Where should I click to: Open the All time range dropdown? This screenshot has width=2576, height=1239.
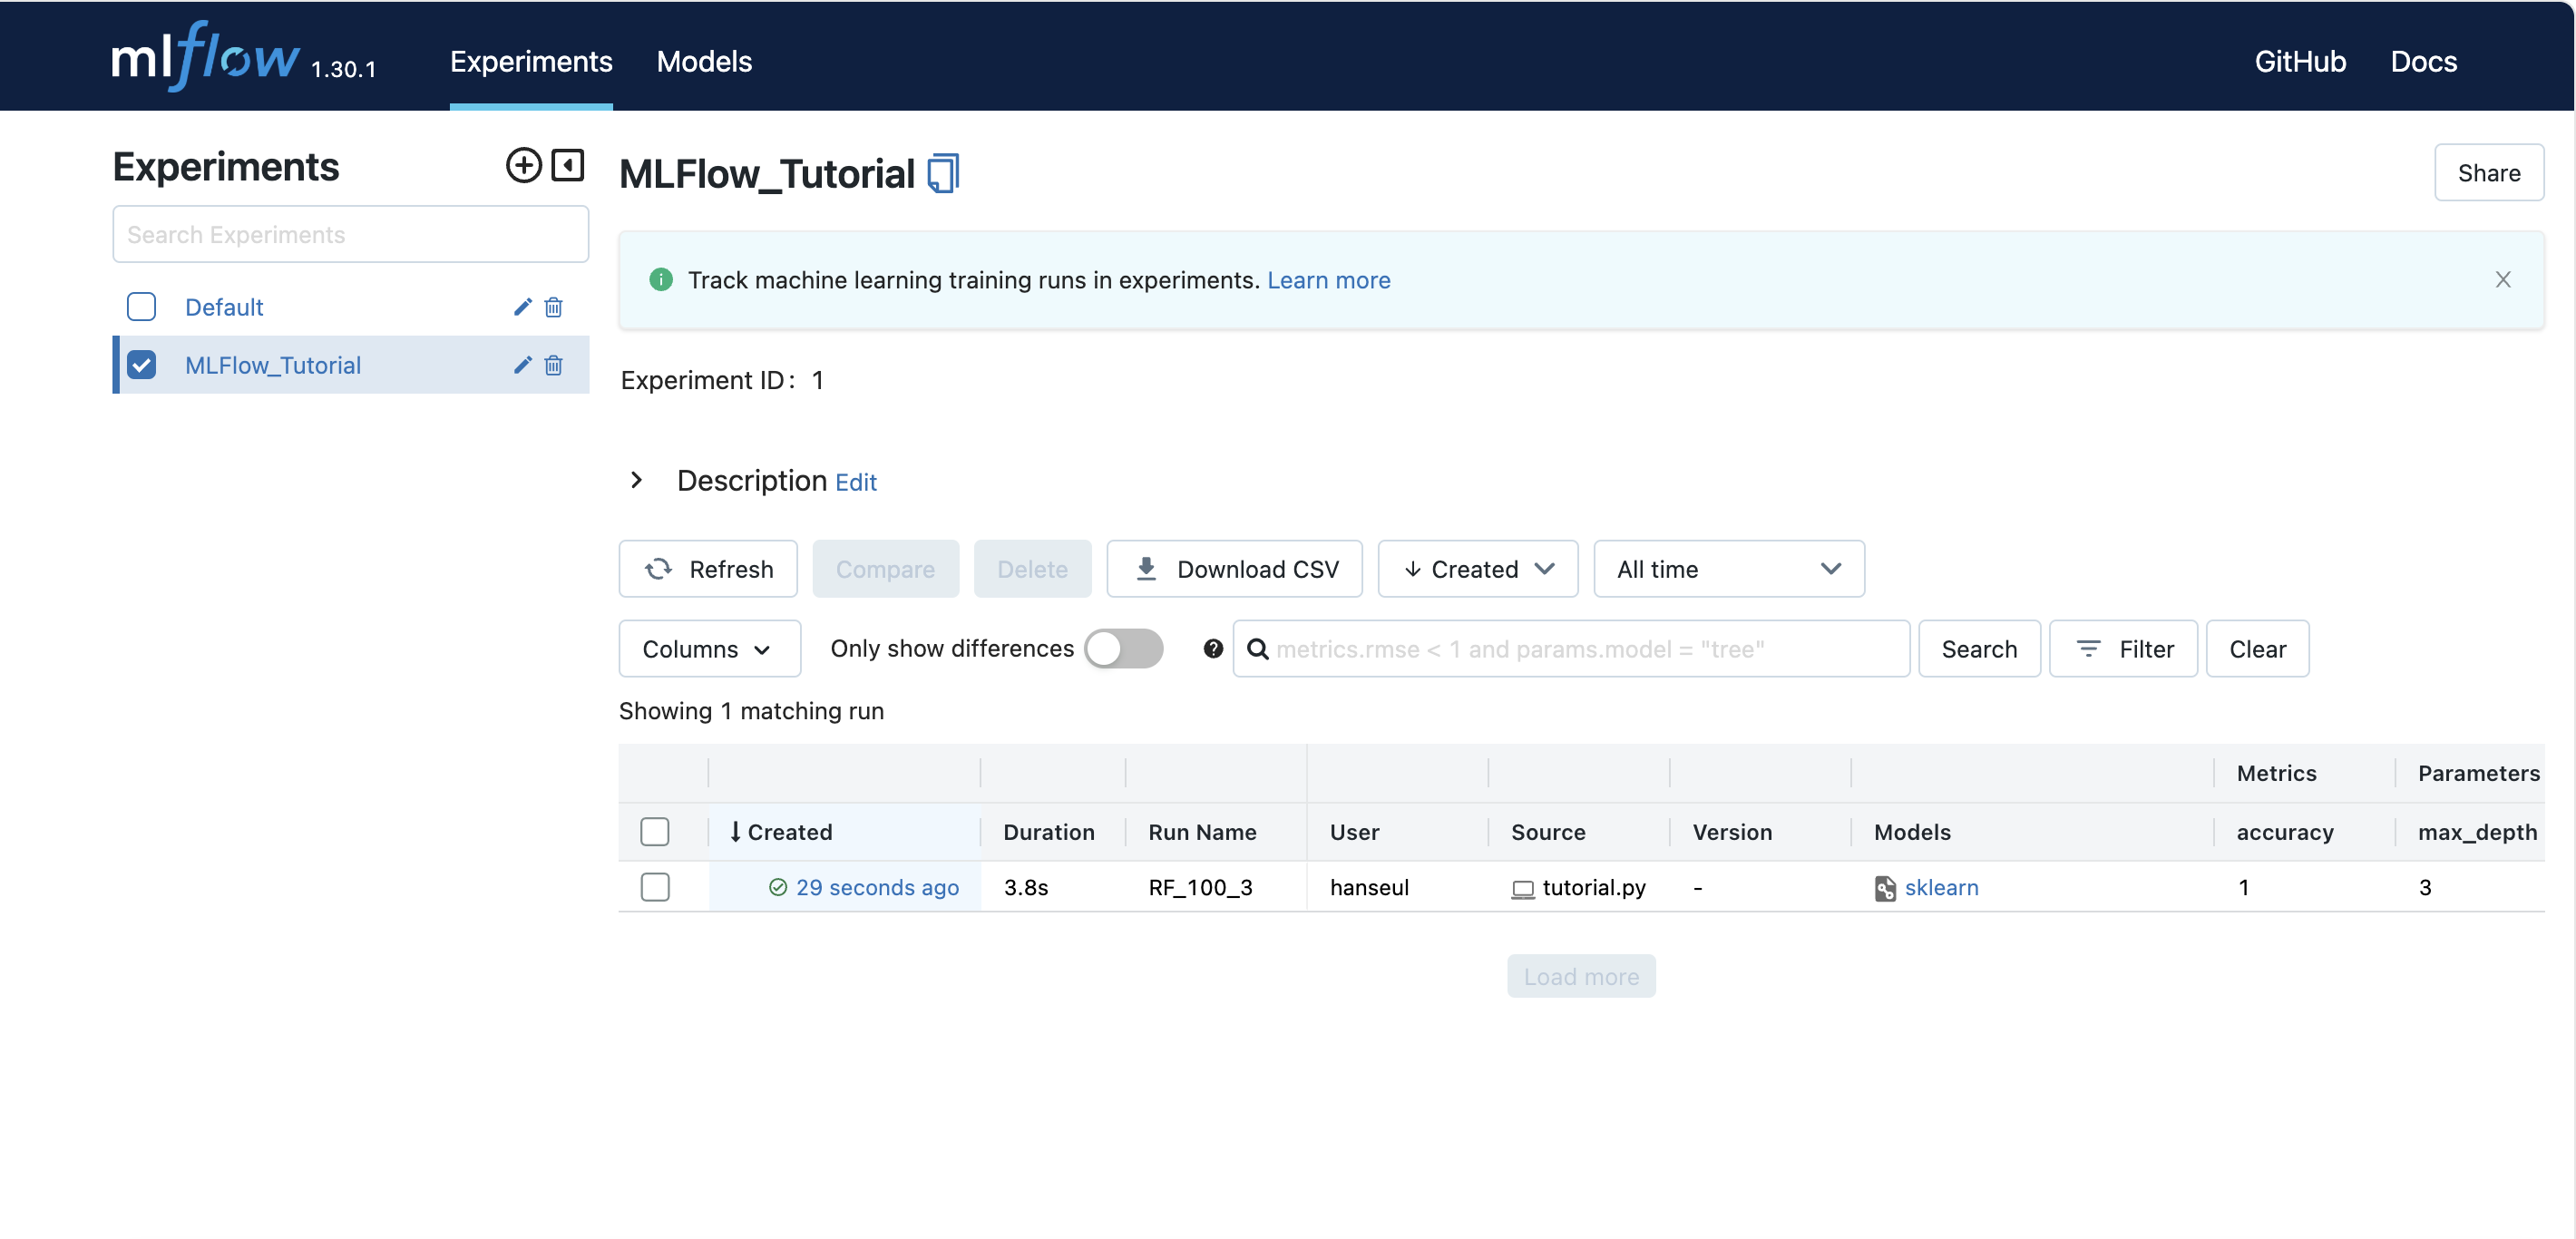tap(1728, 569)
